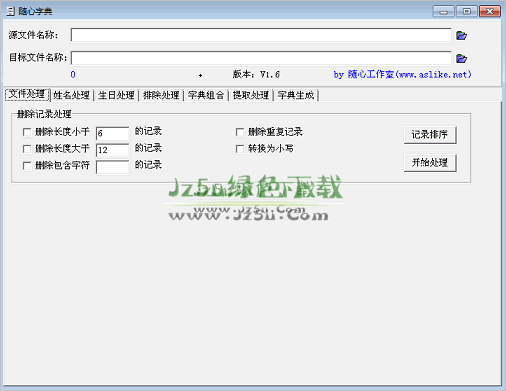Image resolution: width=506 pixels, height=391 pixels.
Task: Go to the 字典生成 tab
Action: click(x=296, y=95)
